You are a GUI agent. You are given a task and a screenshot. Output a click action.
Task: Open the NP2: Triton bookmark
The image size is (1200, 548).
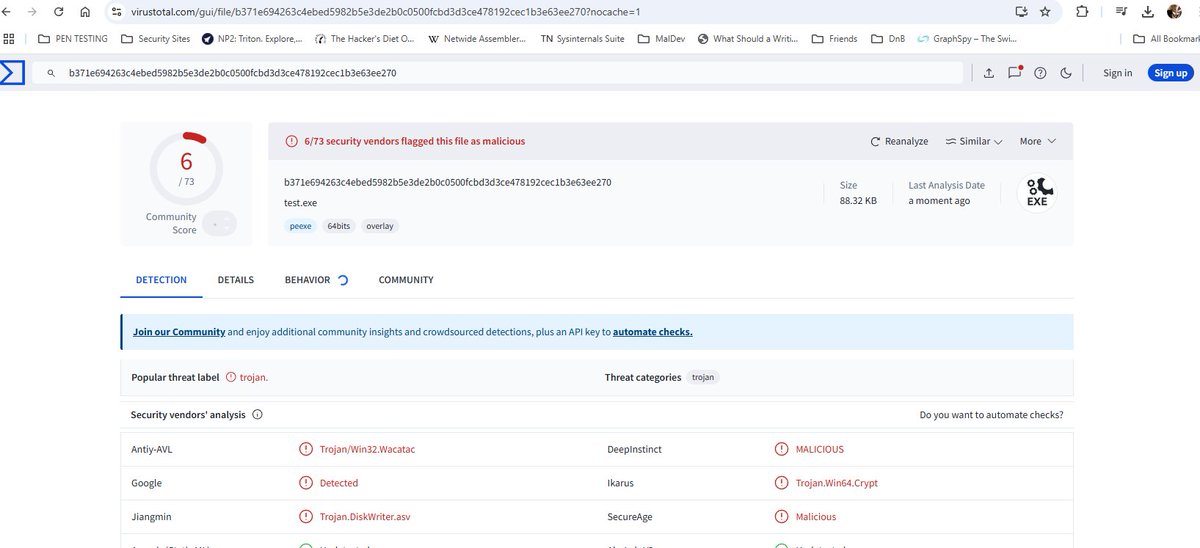pos(252,39)
